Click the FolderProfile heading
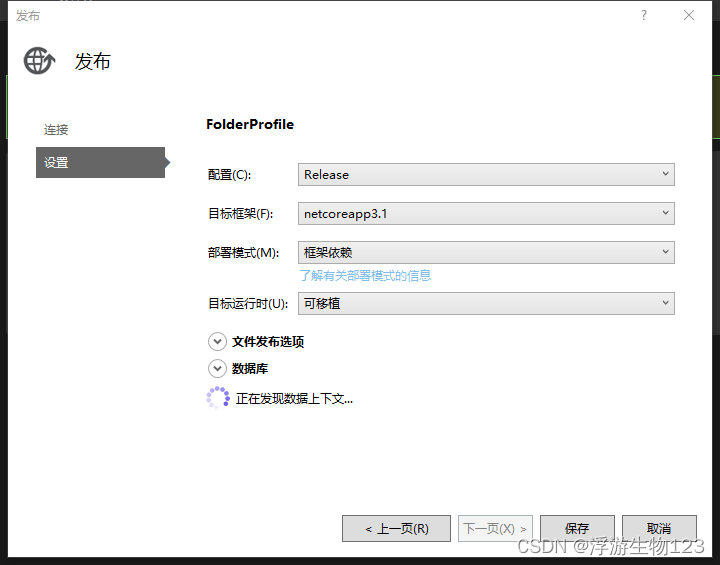The width and height of the screenshot is (720, 565). point(250,124)
